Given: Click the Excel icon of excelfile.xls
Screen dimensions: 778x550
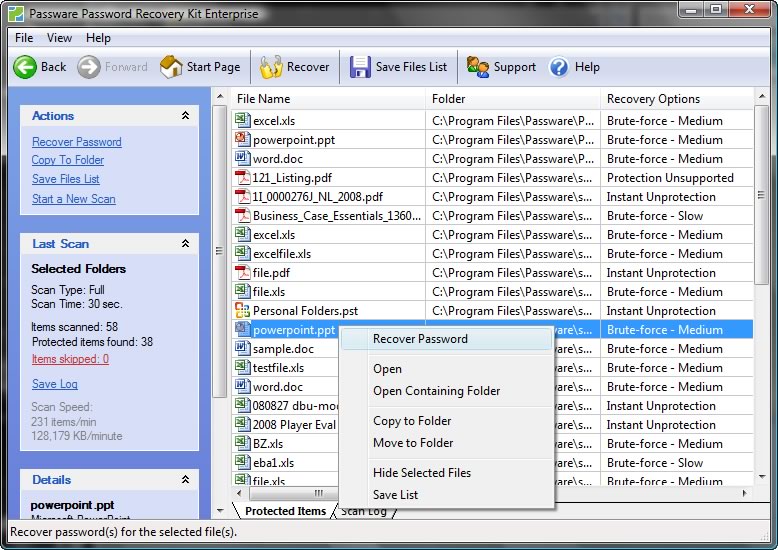Looking at the screenshot, I should (243, 253).
